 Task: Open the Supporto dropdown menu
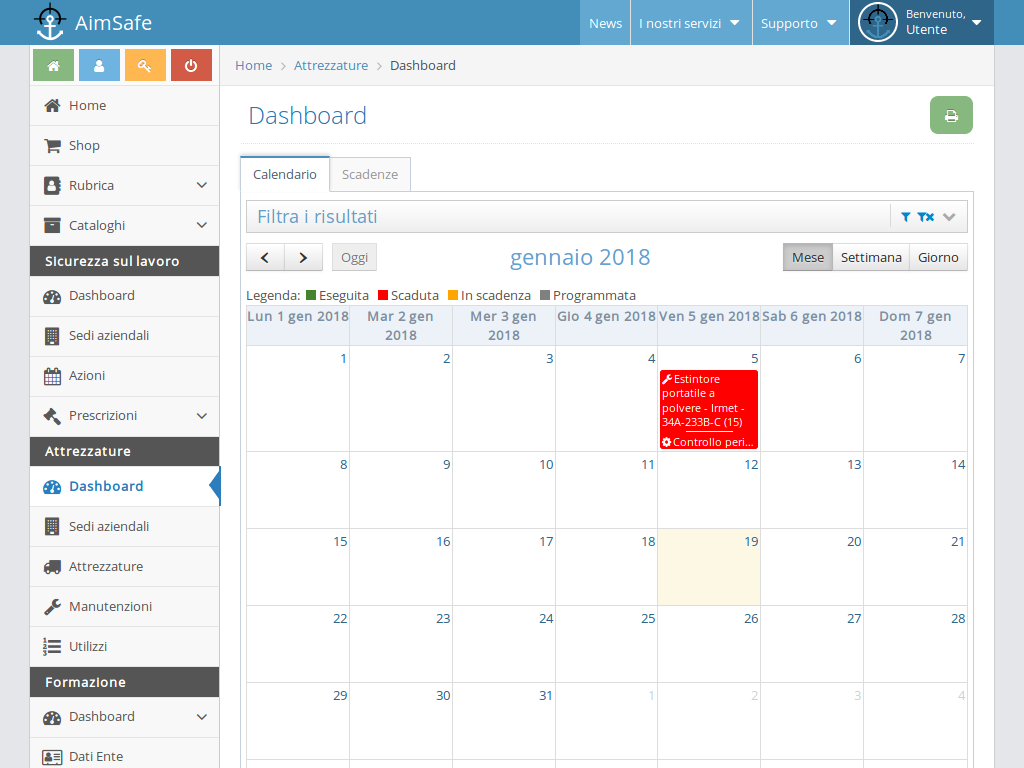[x=801, y=23]
